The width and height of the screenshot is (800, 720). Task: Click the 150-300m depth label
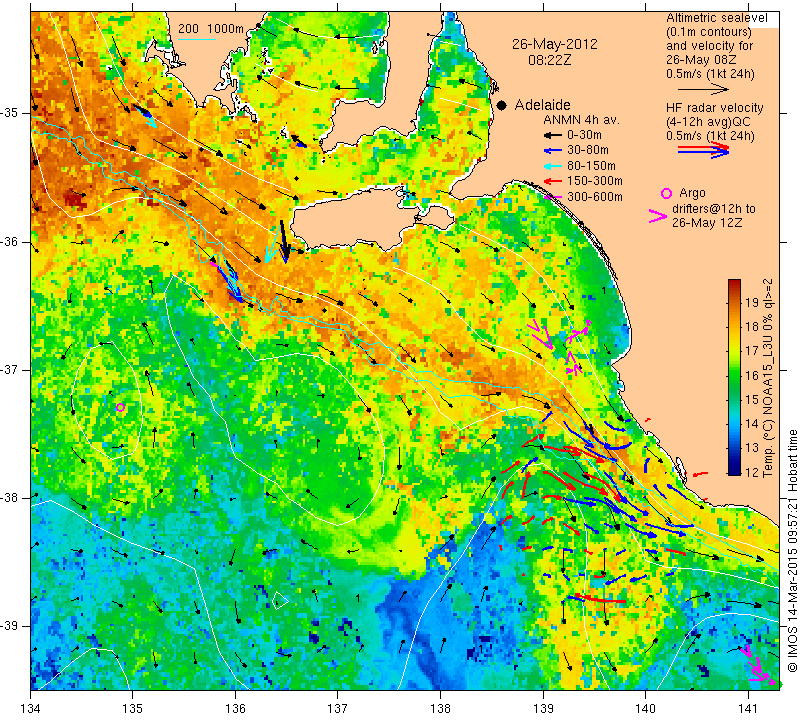click(x=595, y=181)
